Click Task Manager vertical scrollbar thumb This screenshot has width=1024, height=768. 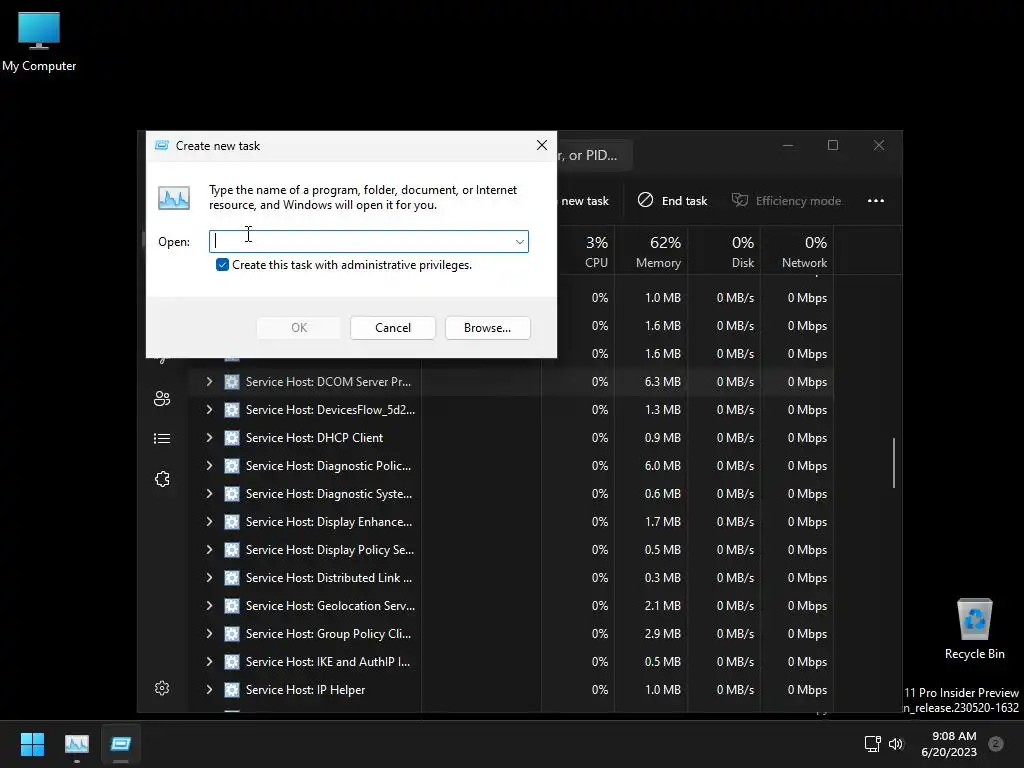coord(893,463)
